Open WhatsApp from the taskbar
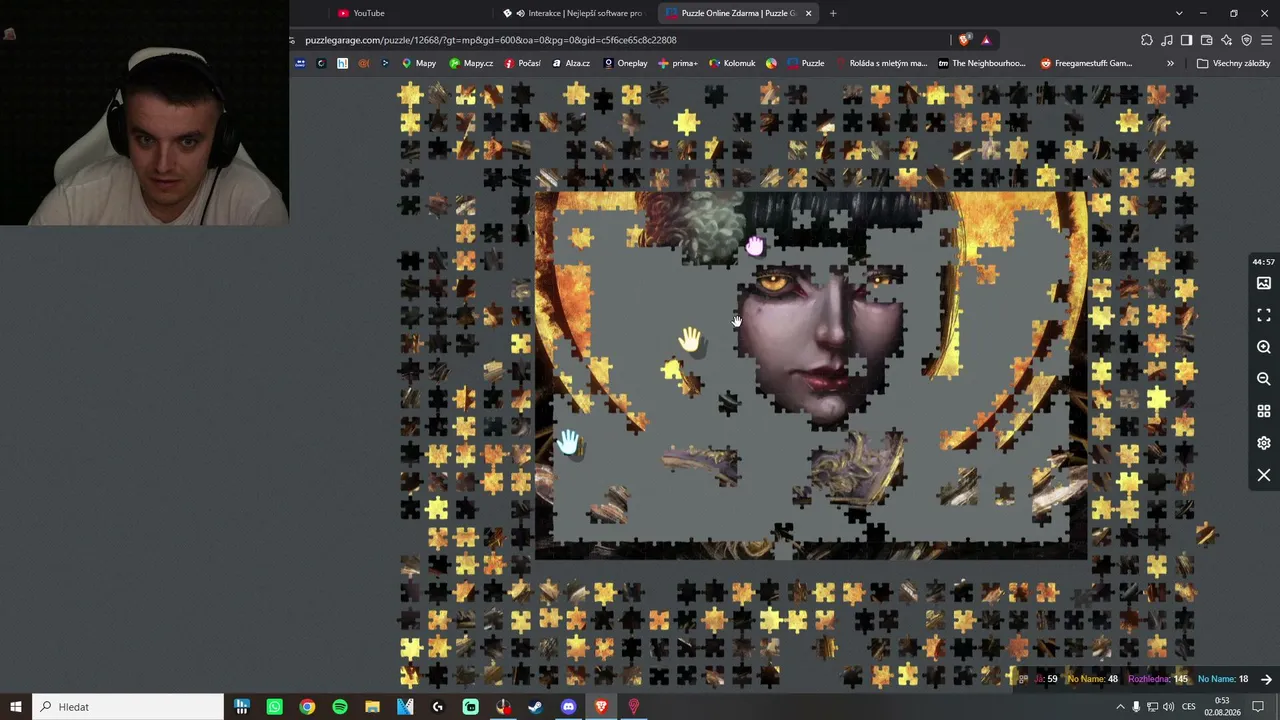 (x=275, y=707)
